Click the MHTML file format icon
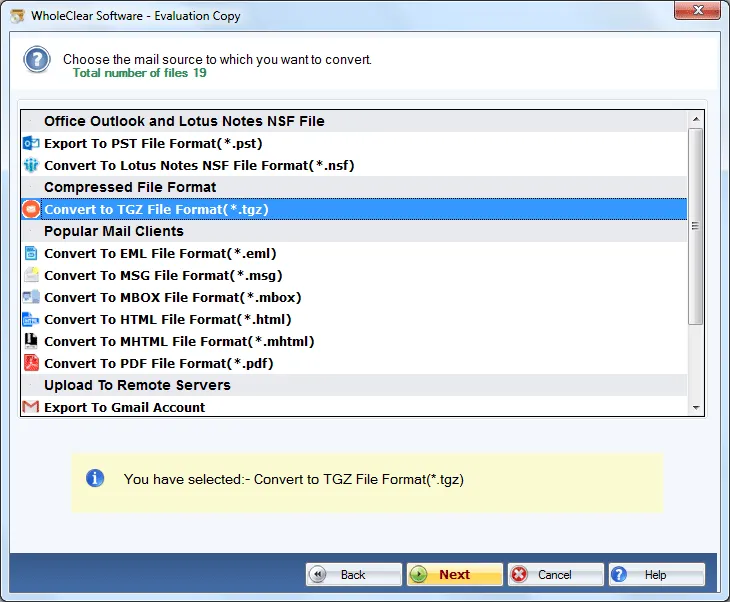The height and width of the screenshot is (602, 730). click(x=31, y=341)
